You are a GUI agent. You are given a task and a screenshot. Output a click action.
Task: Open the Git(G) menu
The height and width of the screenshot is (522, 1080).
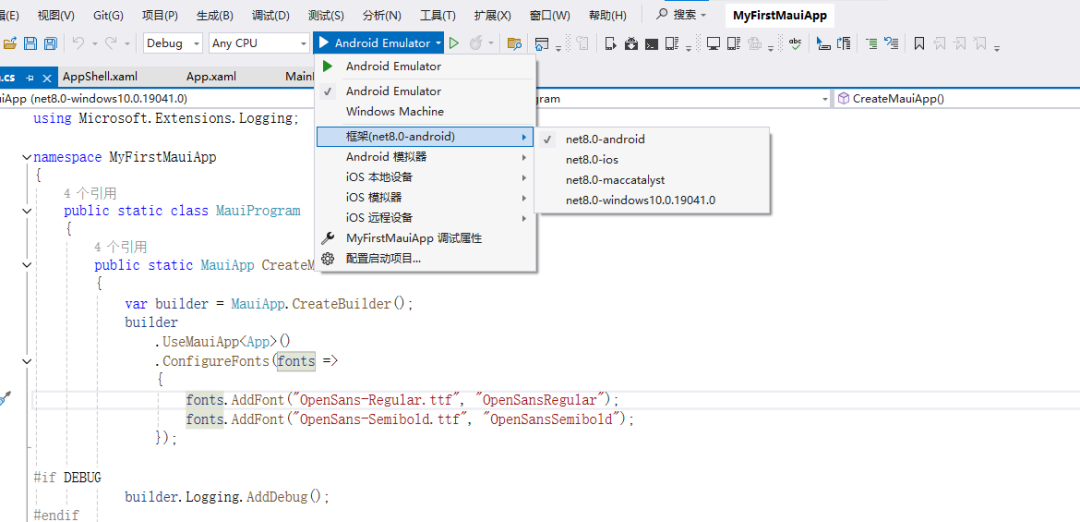pyautogui.click(x=108, y=15)
